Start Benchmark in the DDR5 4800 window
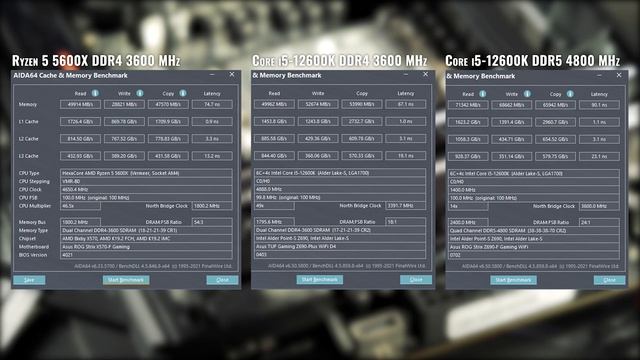This screenshot has height=360, width=640. 513,280
